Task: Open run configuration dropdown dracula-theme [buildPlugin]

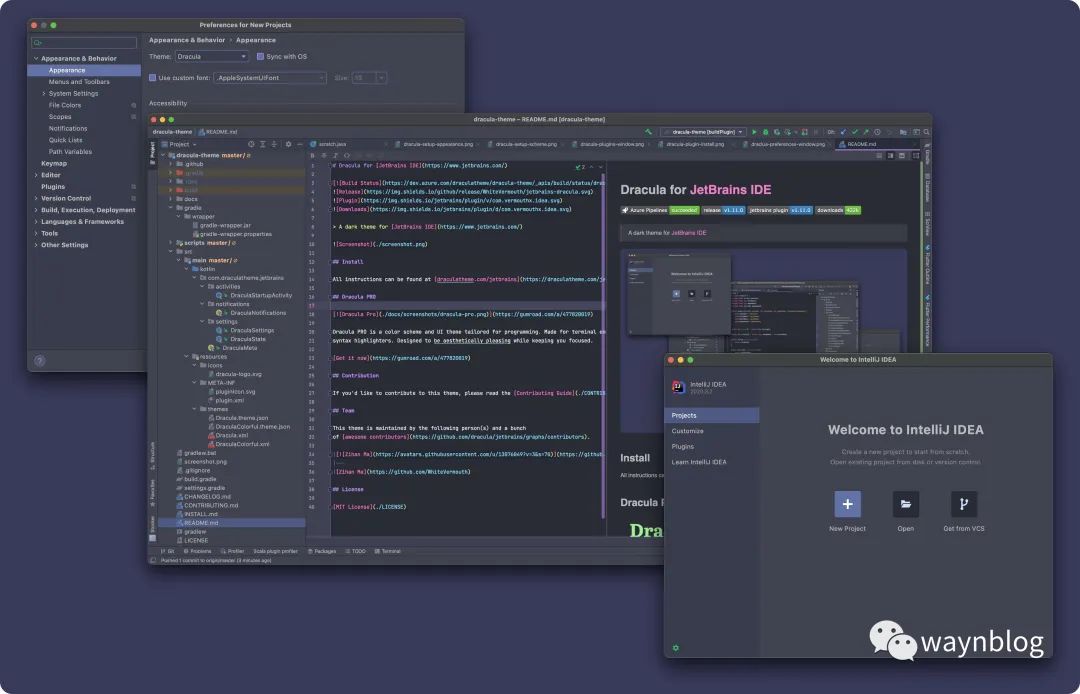Action: (x=704, y=132)
